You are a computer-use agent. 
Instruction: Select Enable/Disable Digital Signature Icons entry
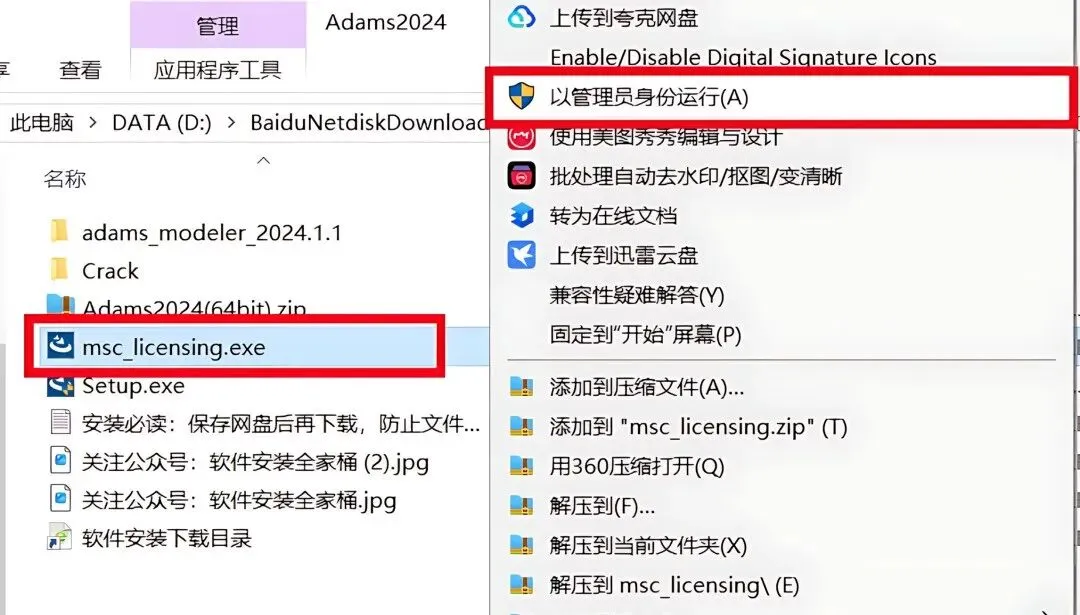point(743,57)
